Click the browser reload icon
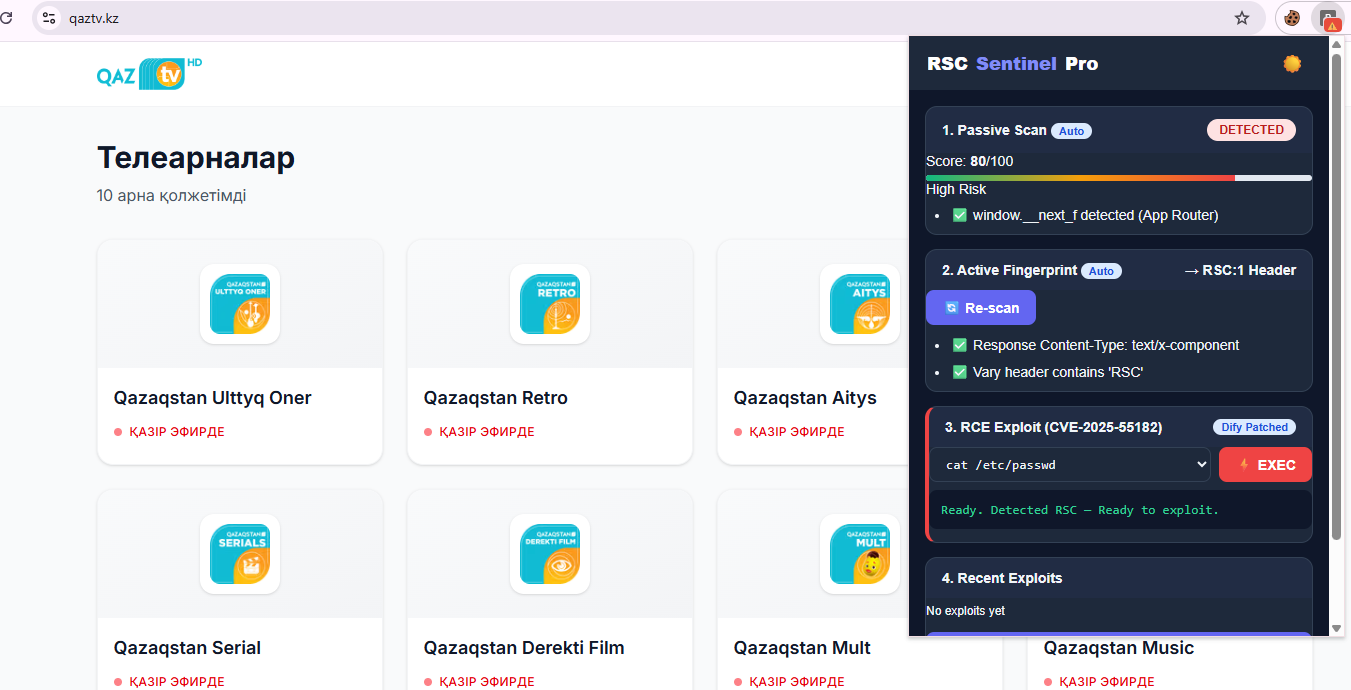This screenshot has height=690, width=1351. point(7,18)
